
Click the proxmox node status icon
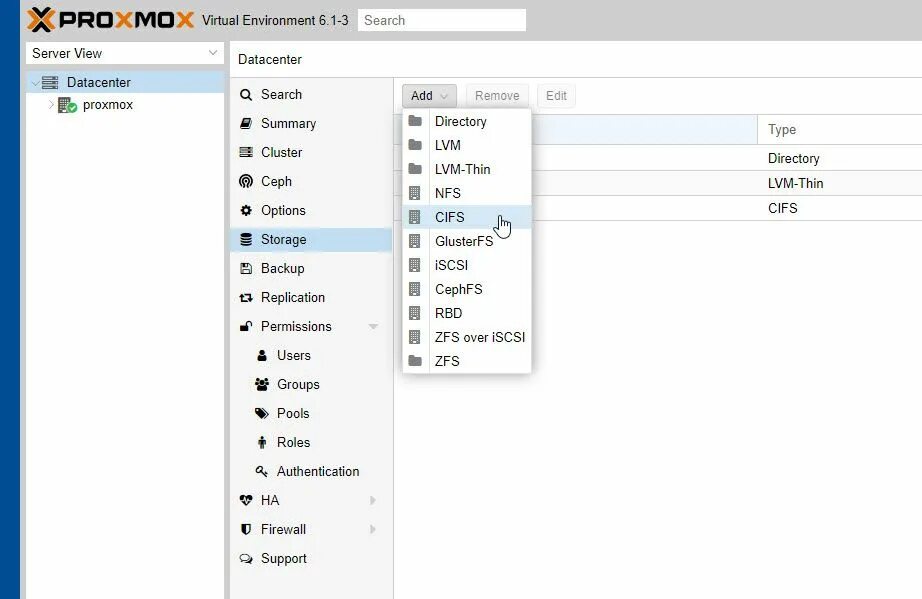[x=67, y=105]
